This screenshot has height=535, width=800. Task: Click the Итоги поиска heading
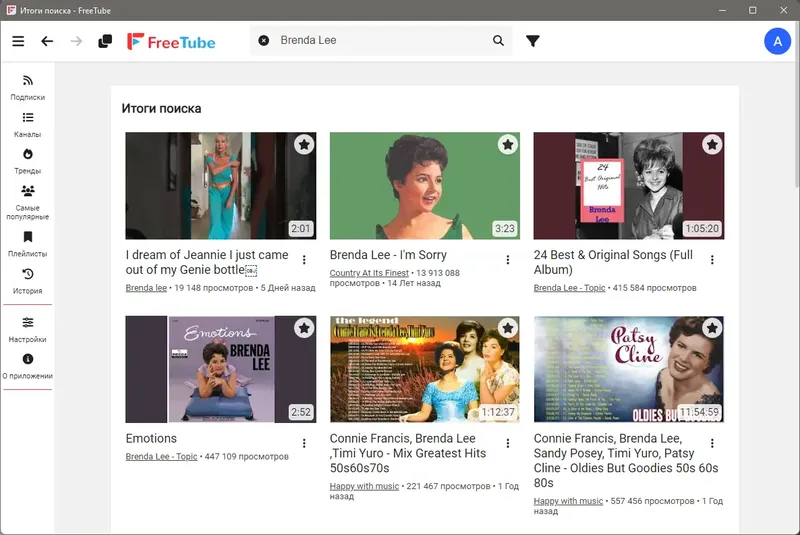[x=161, y=109]
